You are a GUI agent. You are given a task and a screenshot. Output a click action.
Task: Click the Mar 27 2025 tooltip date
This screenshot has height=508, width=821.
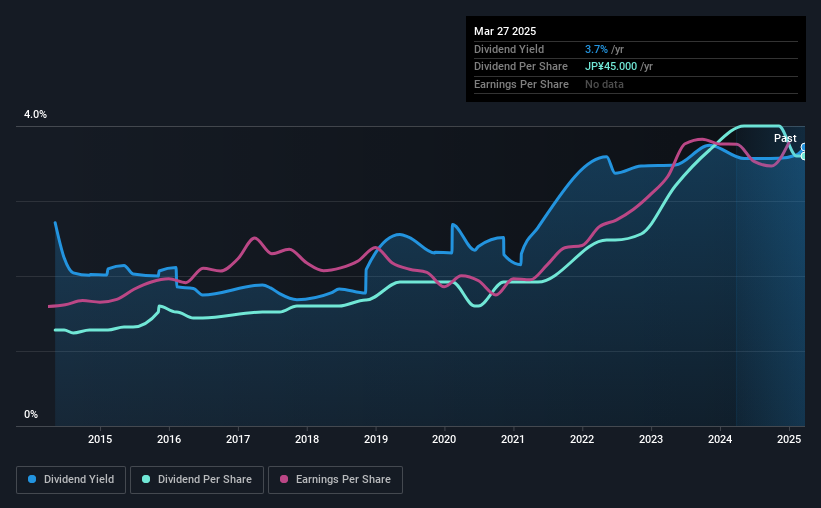click(505, 31)
